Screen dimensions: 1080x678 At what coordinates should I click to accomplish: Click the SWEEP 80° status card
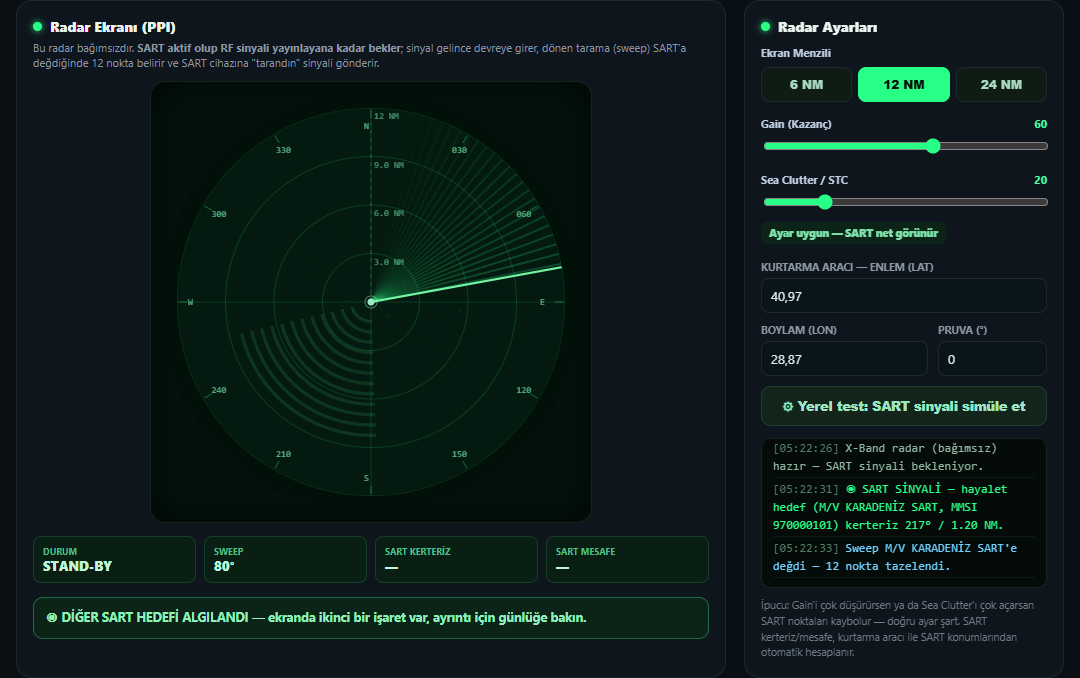285,559
